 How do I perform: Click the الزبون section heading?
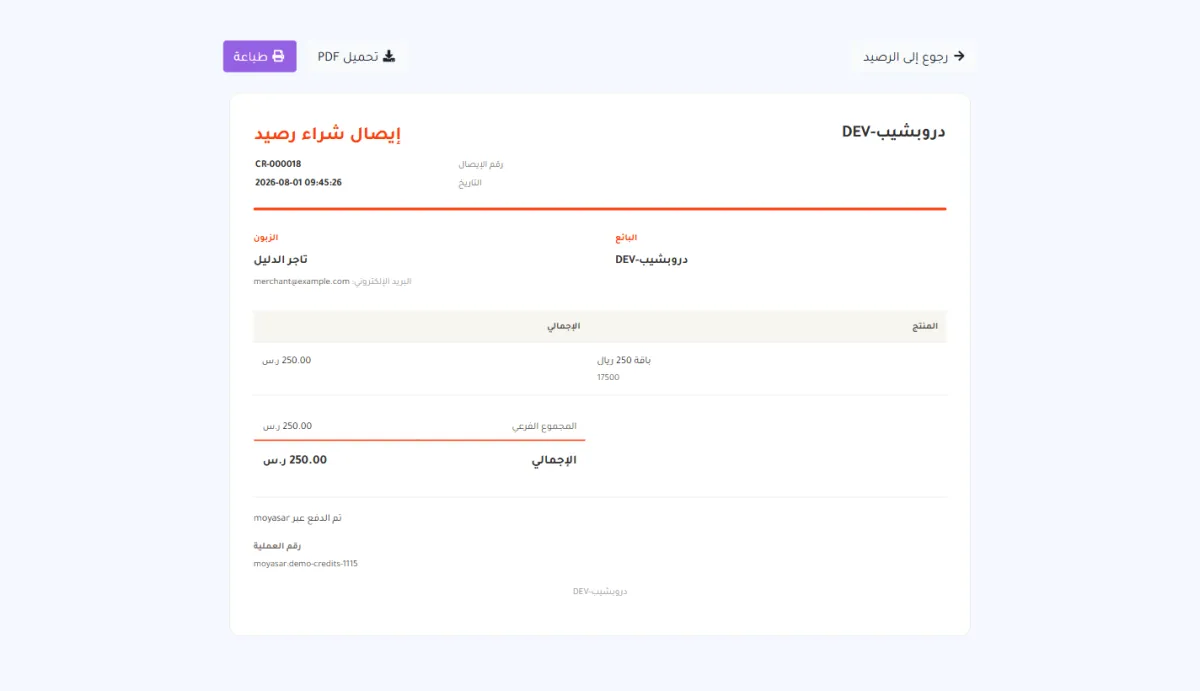click(266, 238)
